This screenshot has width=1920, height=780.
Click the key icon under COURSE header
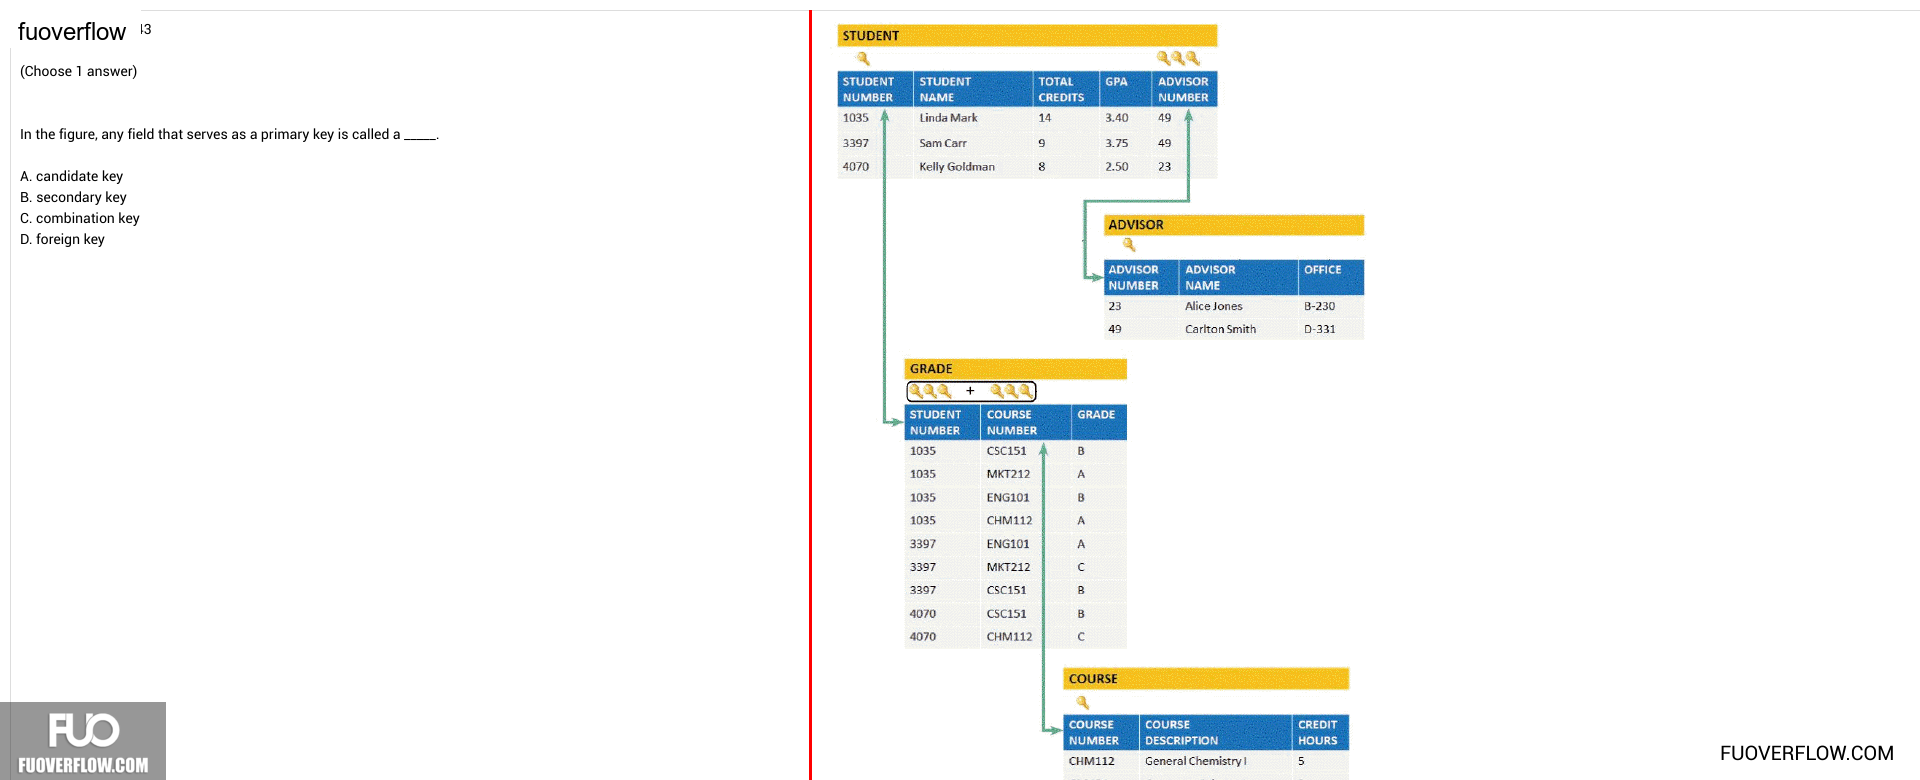pos(1082,702)
